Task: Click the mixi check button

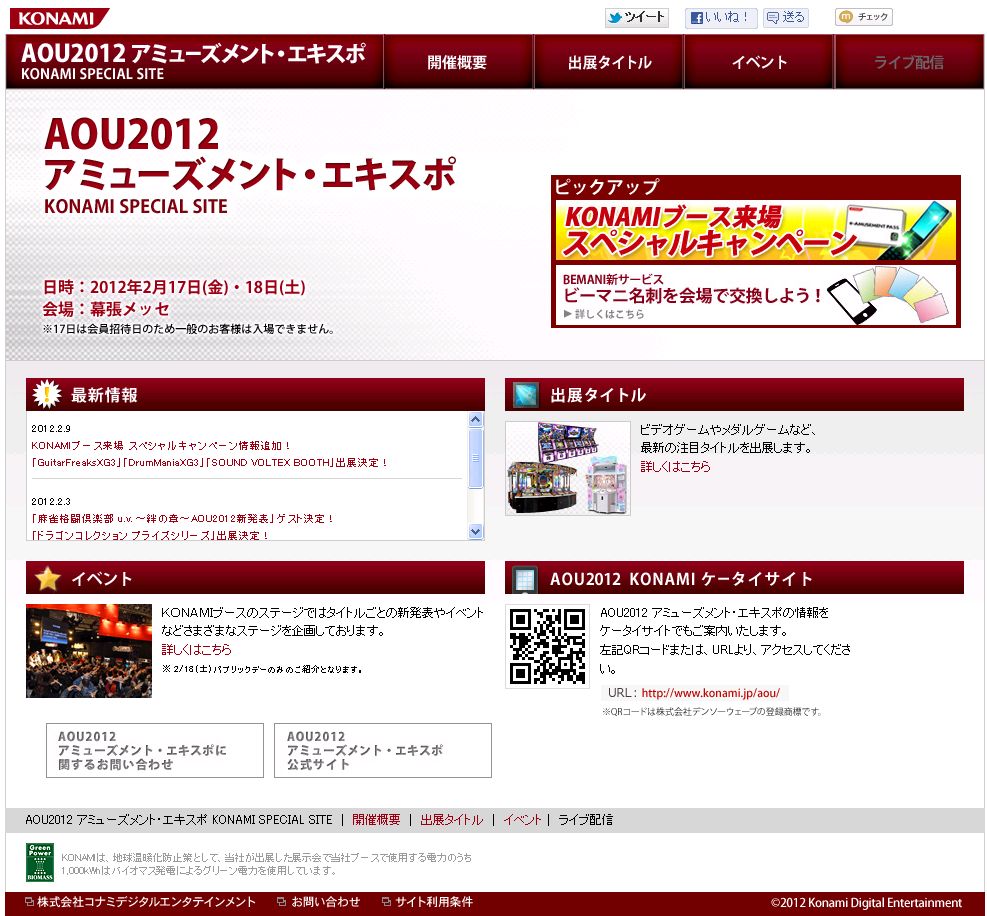Action: tap(864, 17)
